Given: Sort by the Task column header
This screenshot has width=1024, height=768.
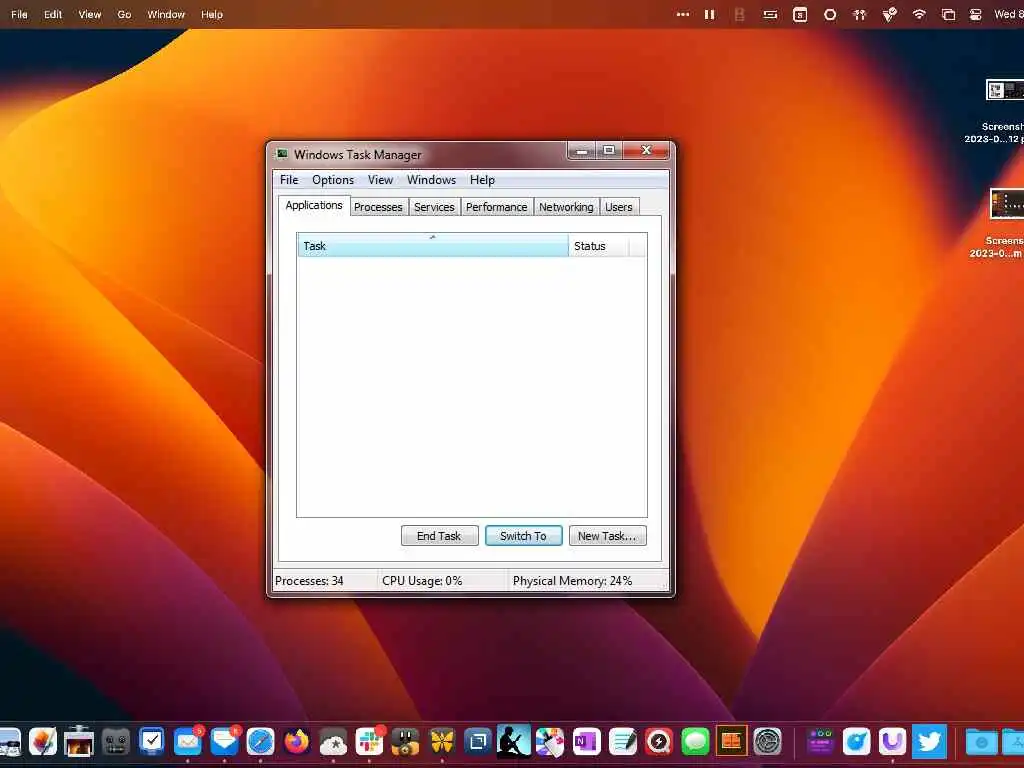Looking at the screenshot, I should [x=433, y=246].
